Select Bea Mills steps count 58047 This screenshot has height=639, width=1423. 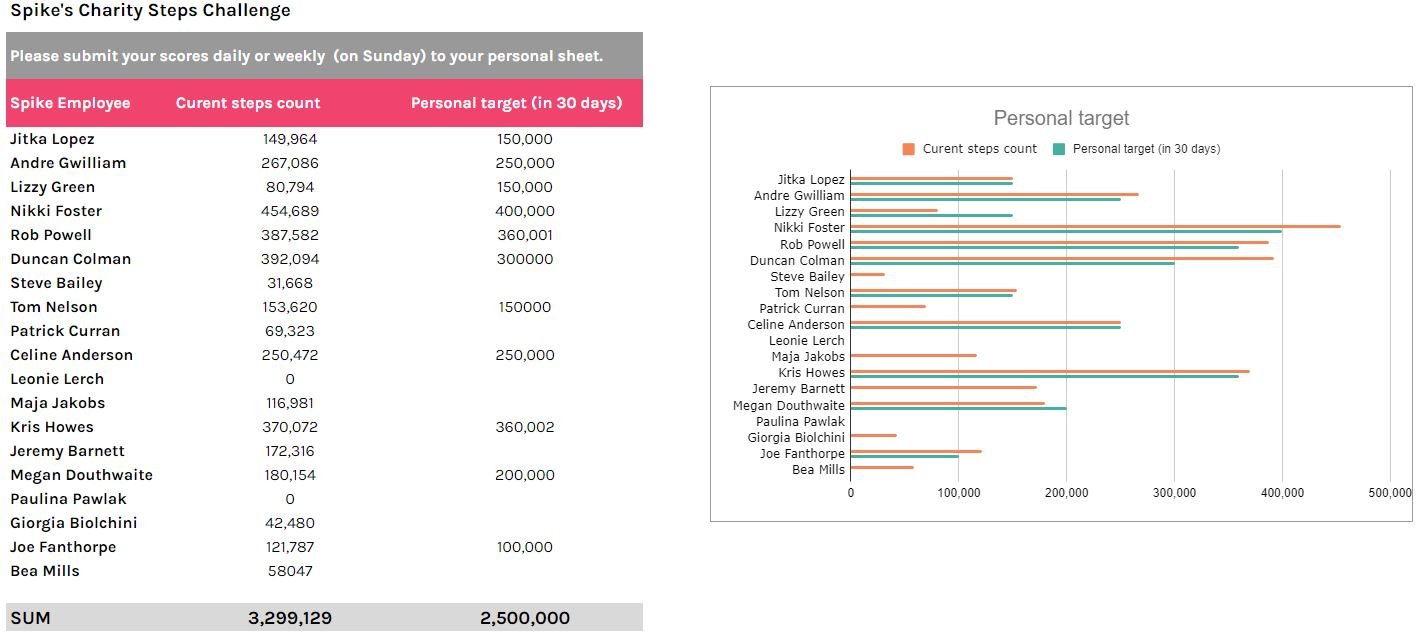(290, 571)
